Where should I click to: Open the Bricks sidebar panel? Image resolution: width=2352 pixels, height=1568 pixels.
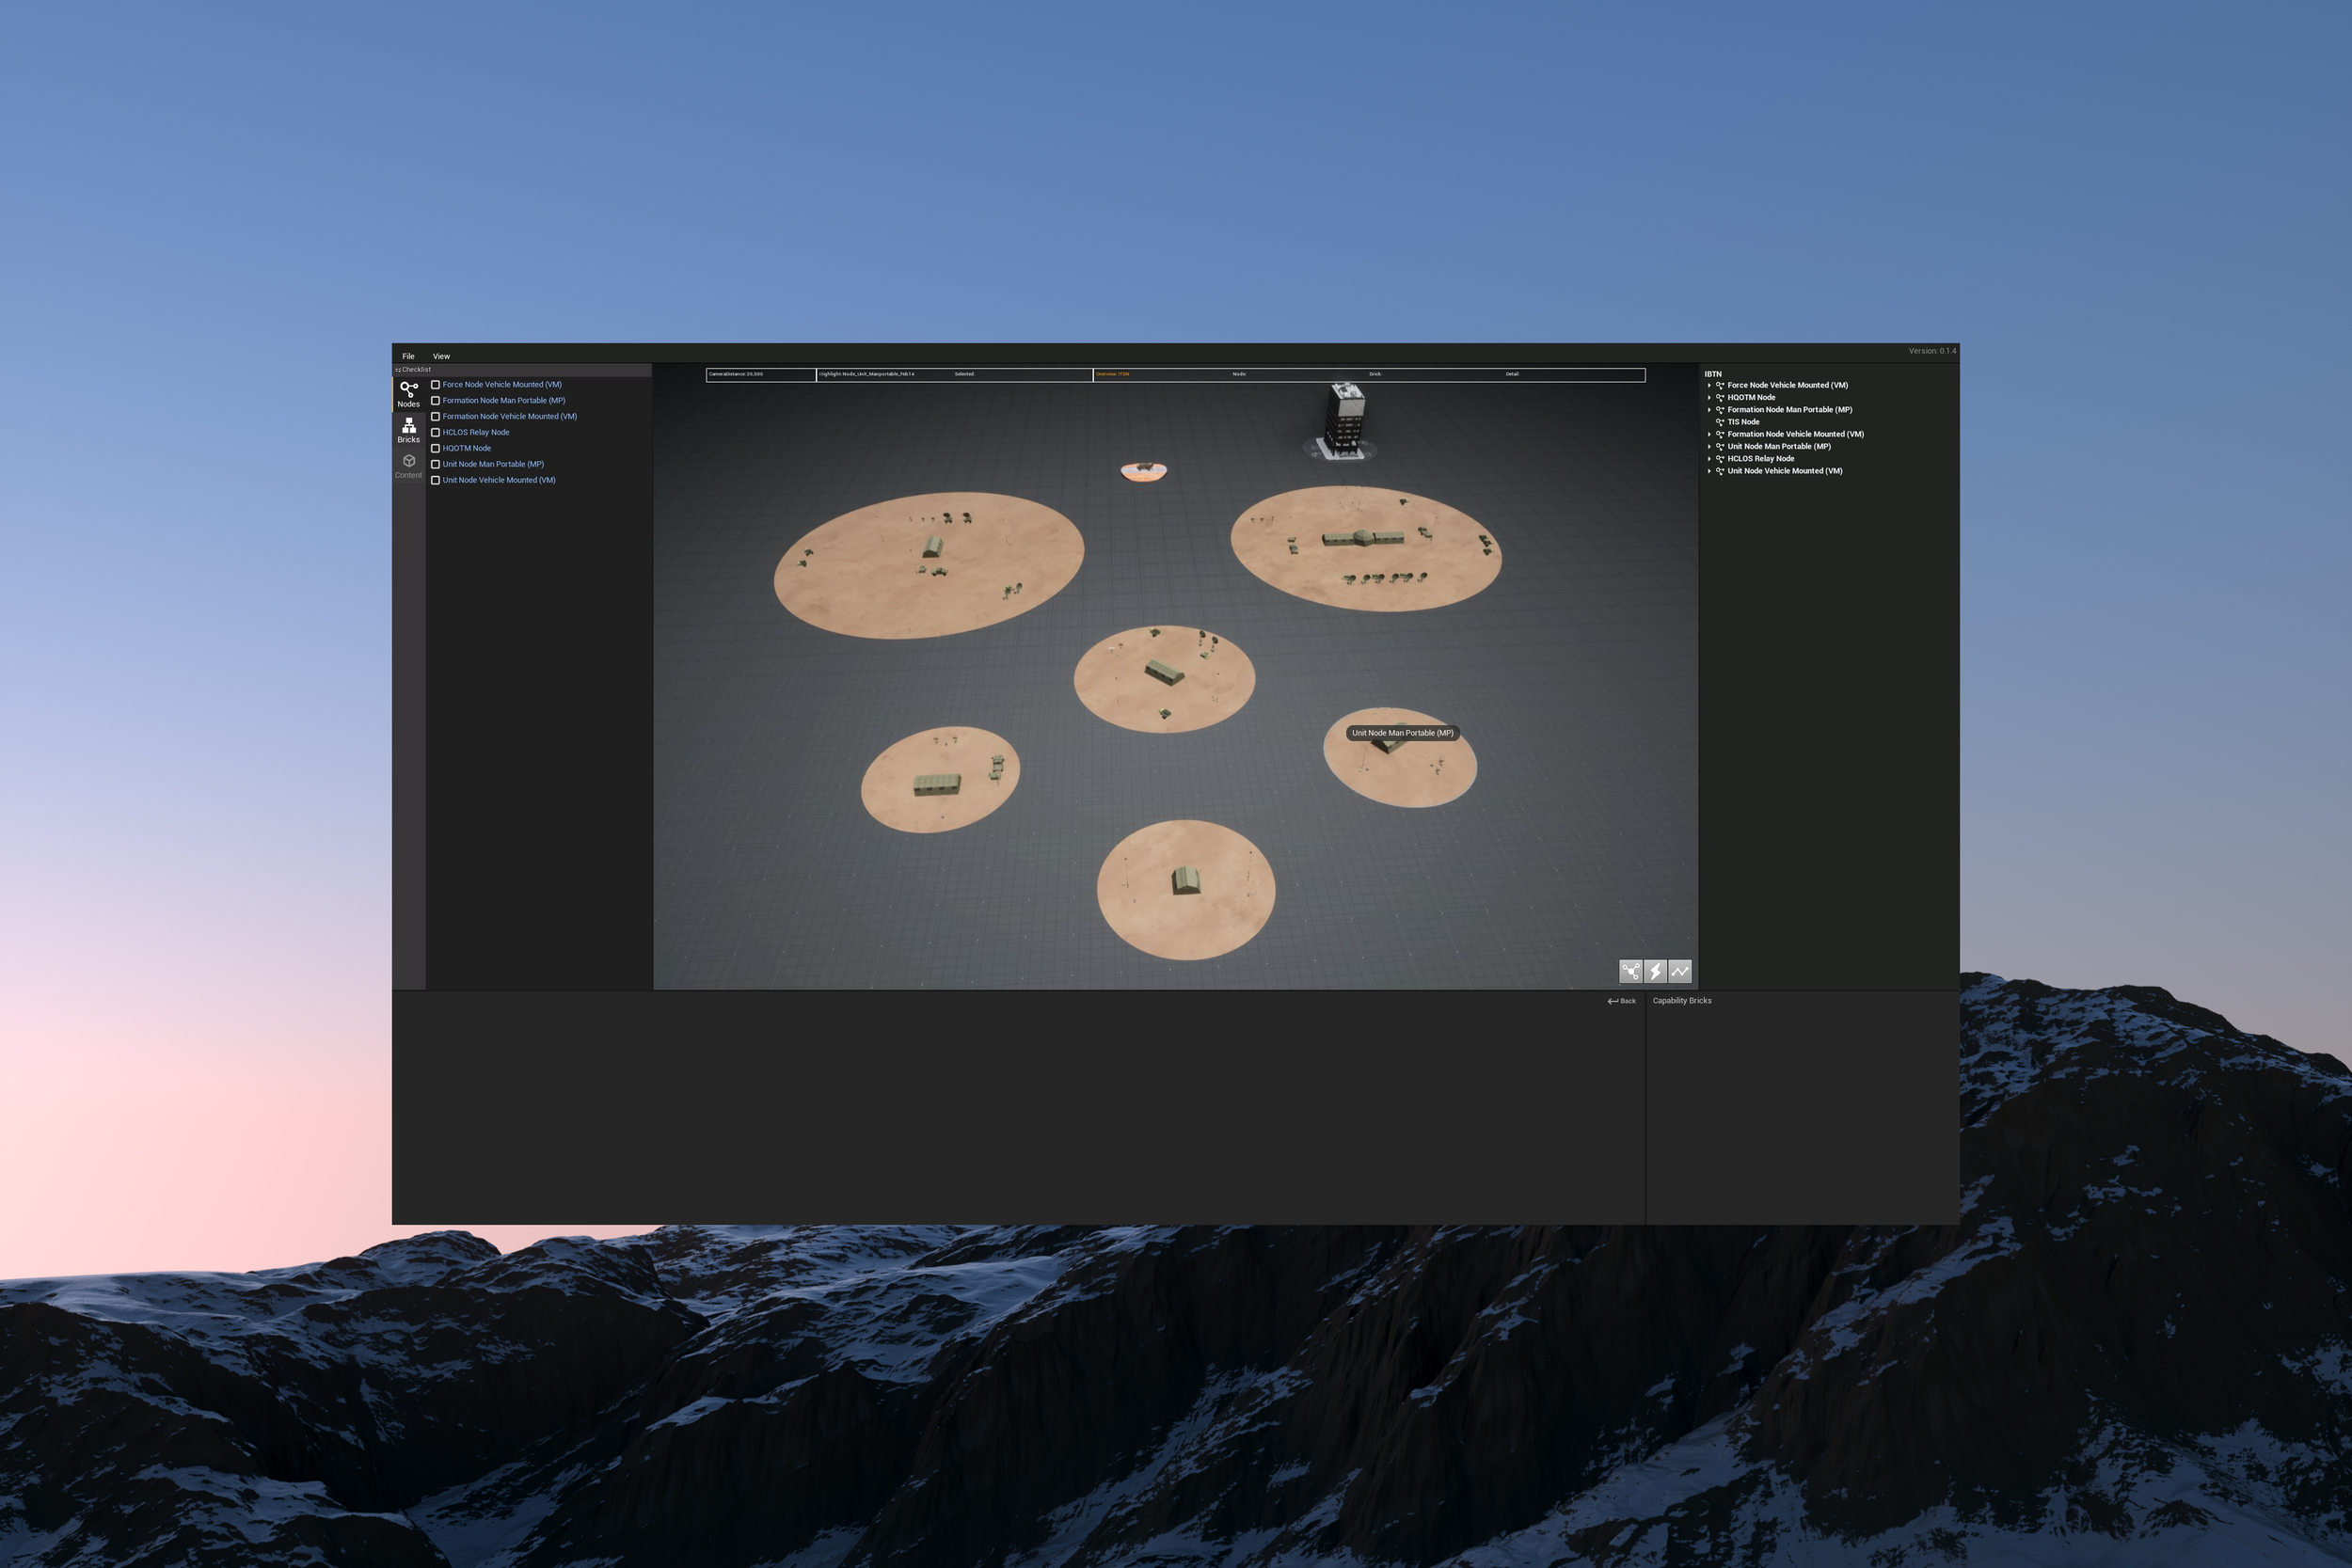tap(408, 430)
